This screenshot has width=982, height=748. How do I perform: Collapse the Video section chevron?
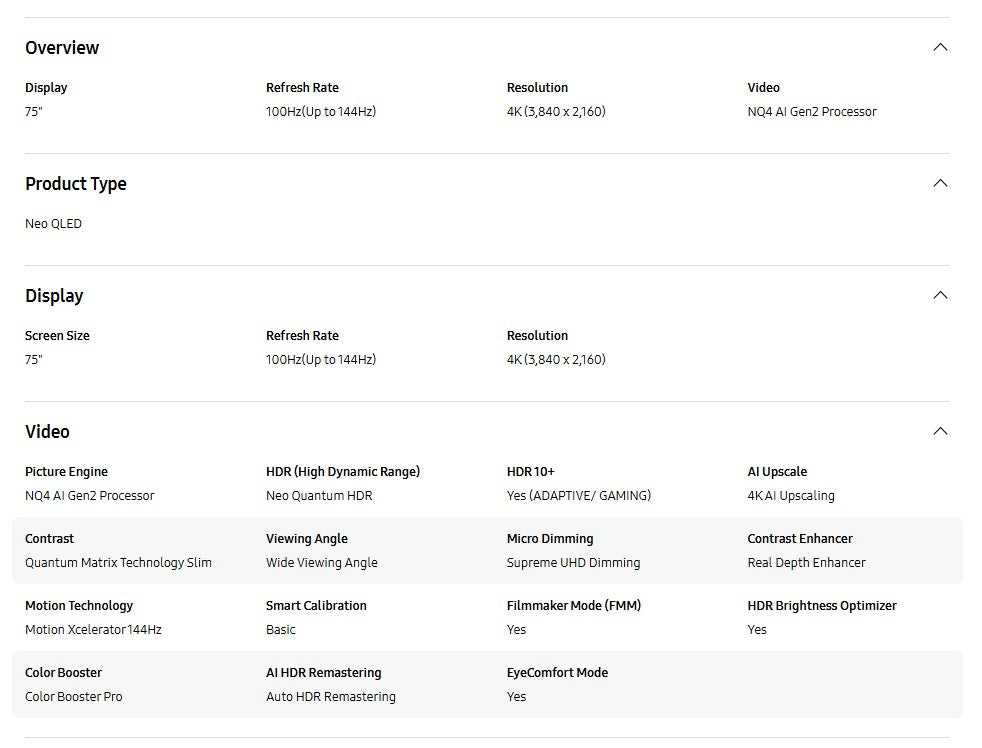(940, 431)
